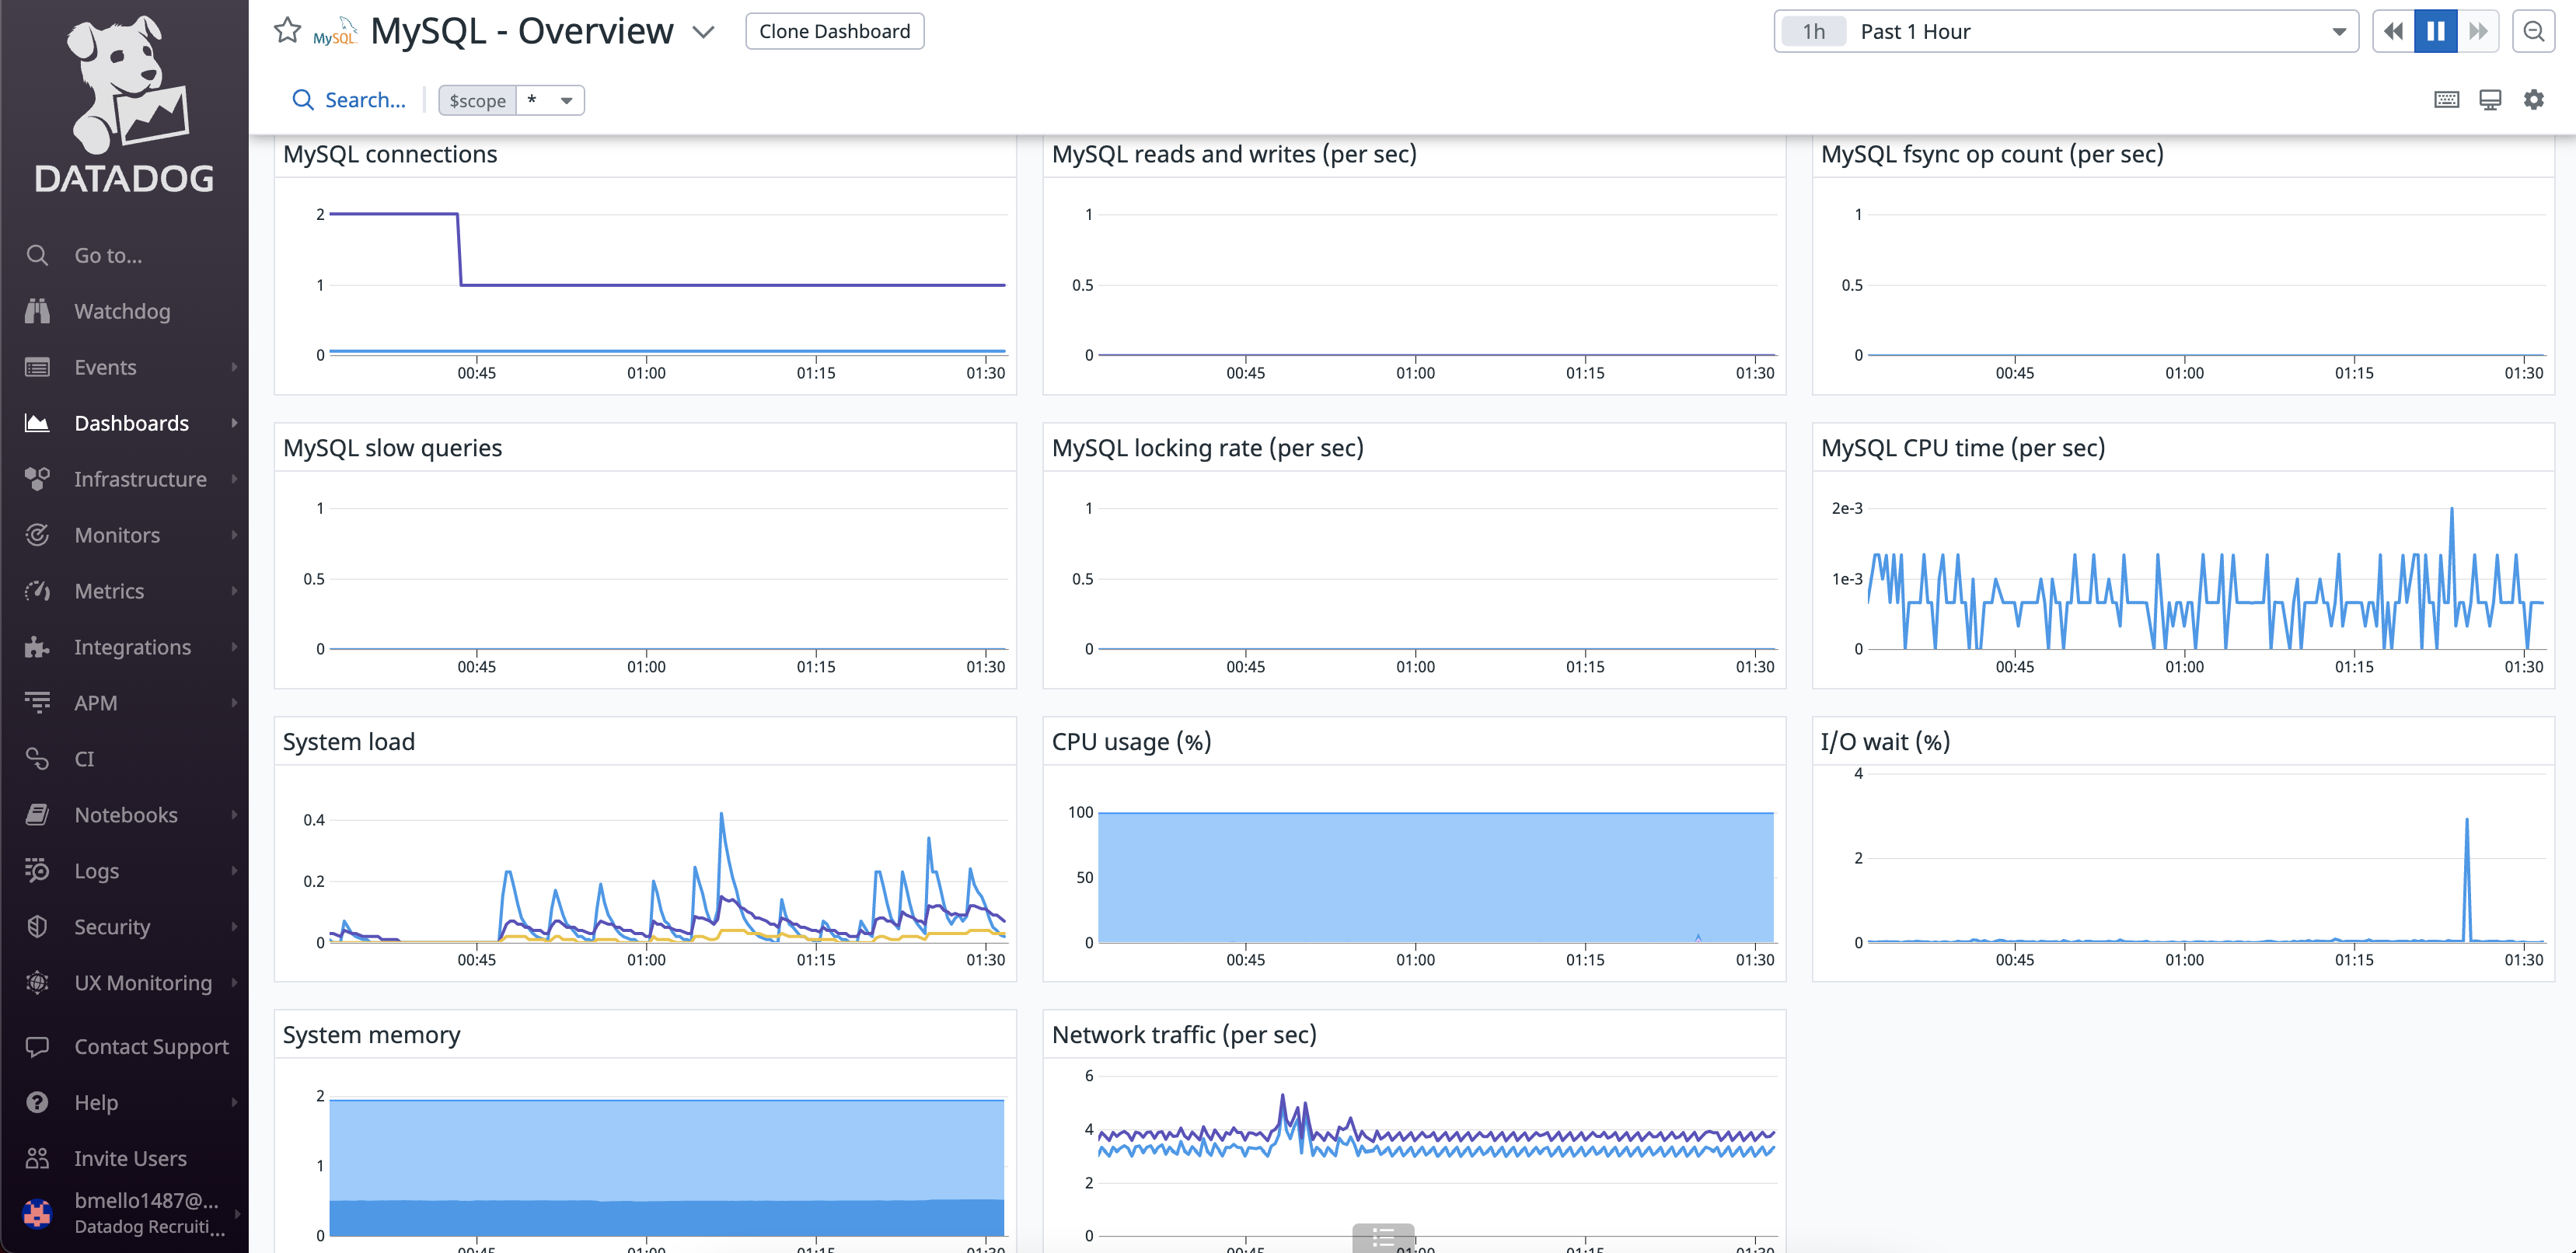Screen dimensions: 2576x1253
Task: Open UX Monitoring from sidebar
Action: pos(143,983)
